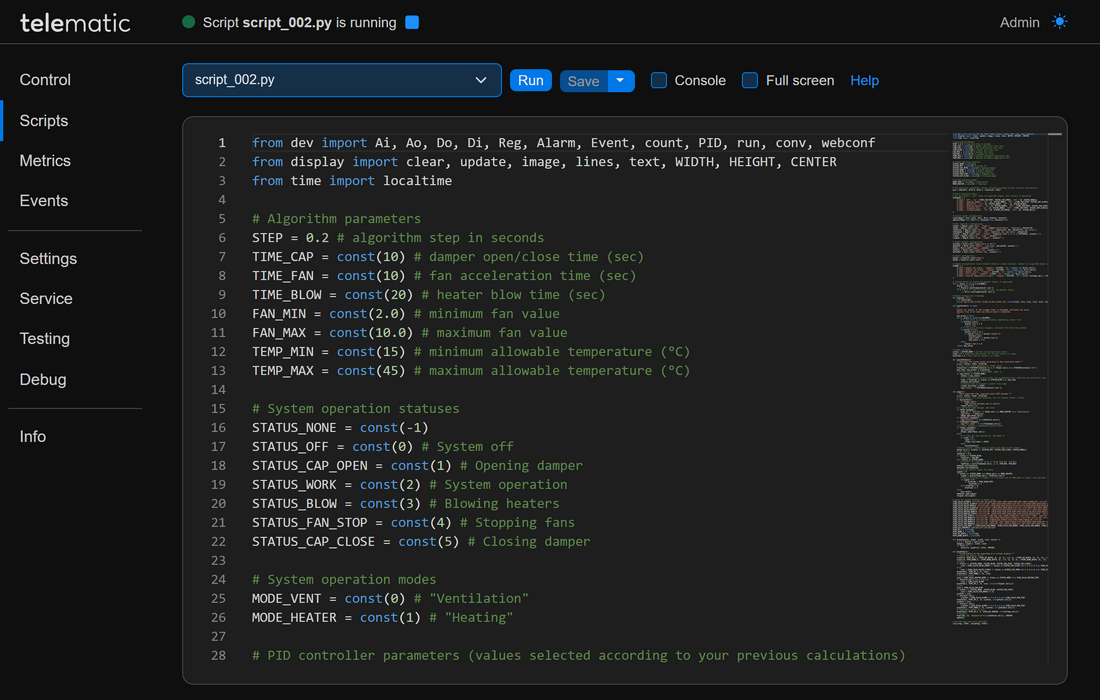Click the Save button
Image resolution: width=1100 pixels, height=700 pixels.
[583, 80]
